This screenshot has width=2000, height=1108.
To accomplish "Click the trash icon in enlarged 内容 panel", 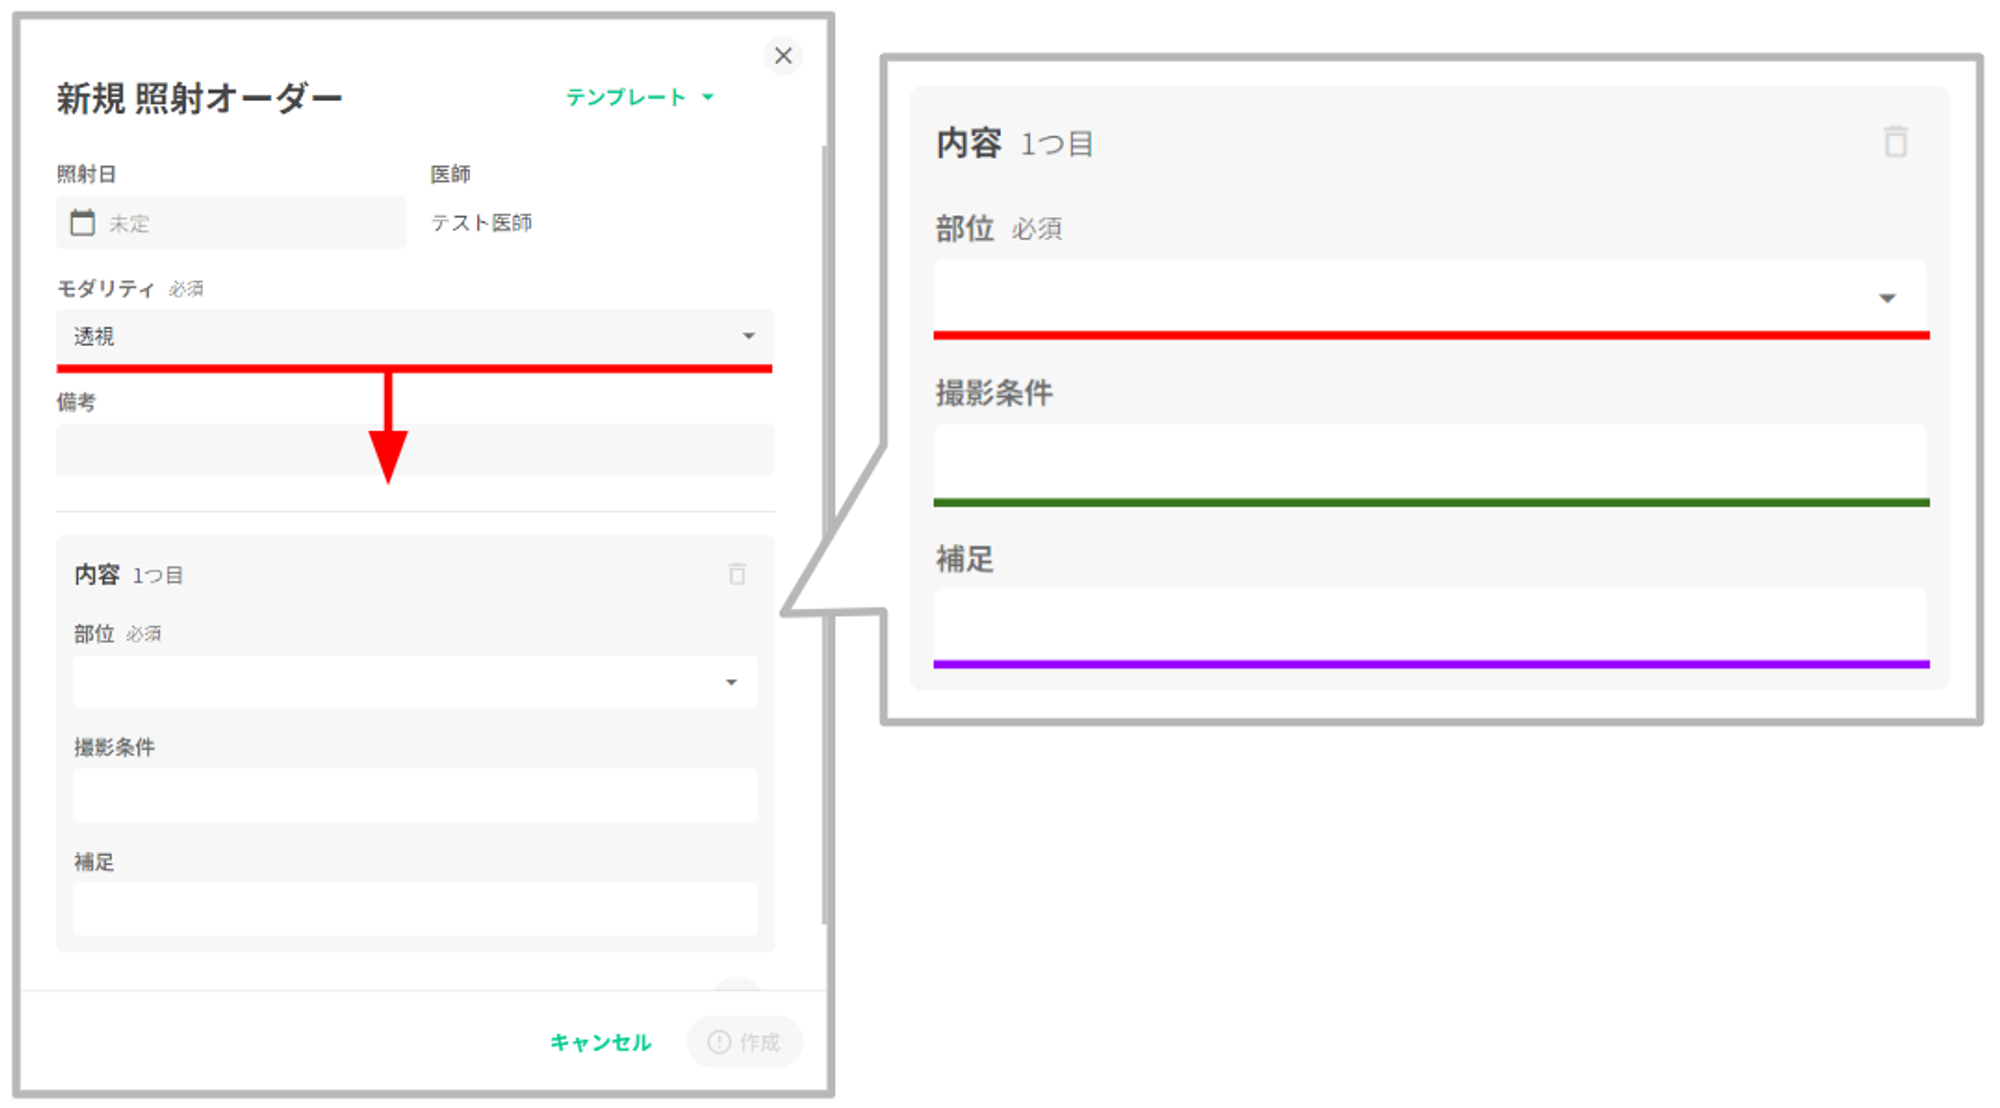I will point(1895,142).
